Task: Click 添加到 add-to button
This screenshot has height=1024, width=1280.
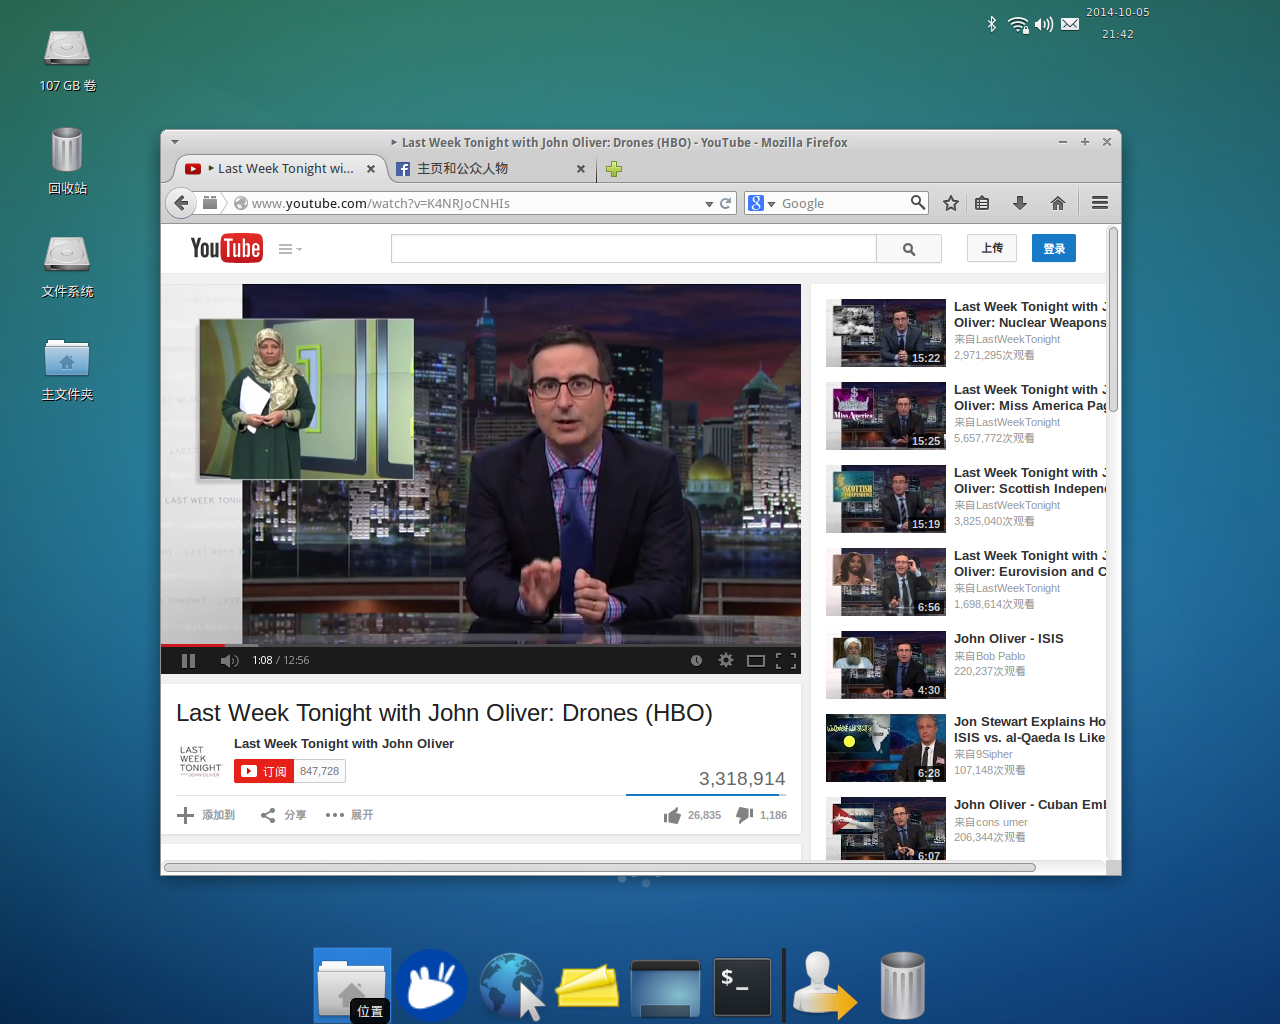Action: pos(206,815)
